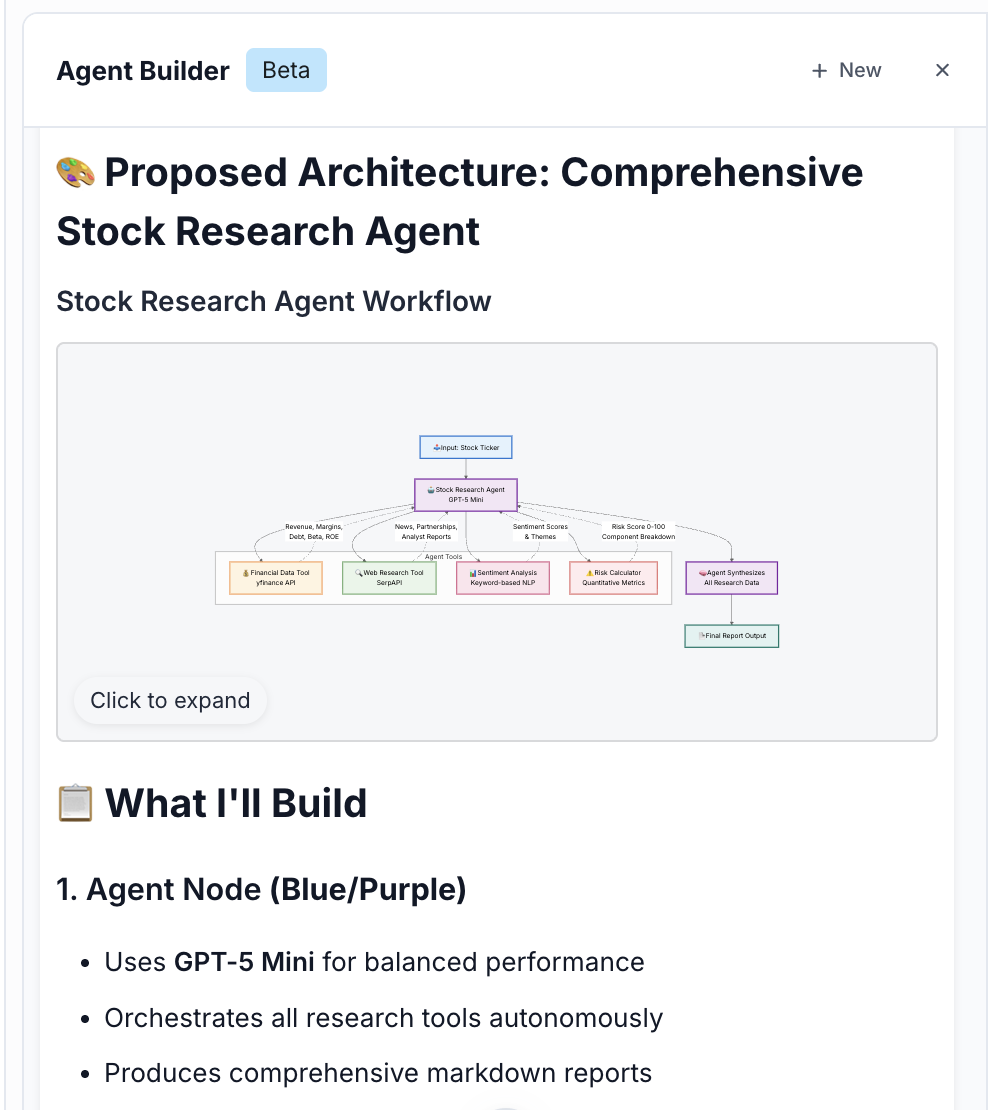Select the Sentiment Analysis Keyword-based NLP node
Viewport: 988px width, 1110px height.
coord(503,577)
